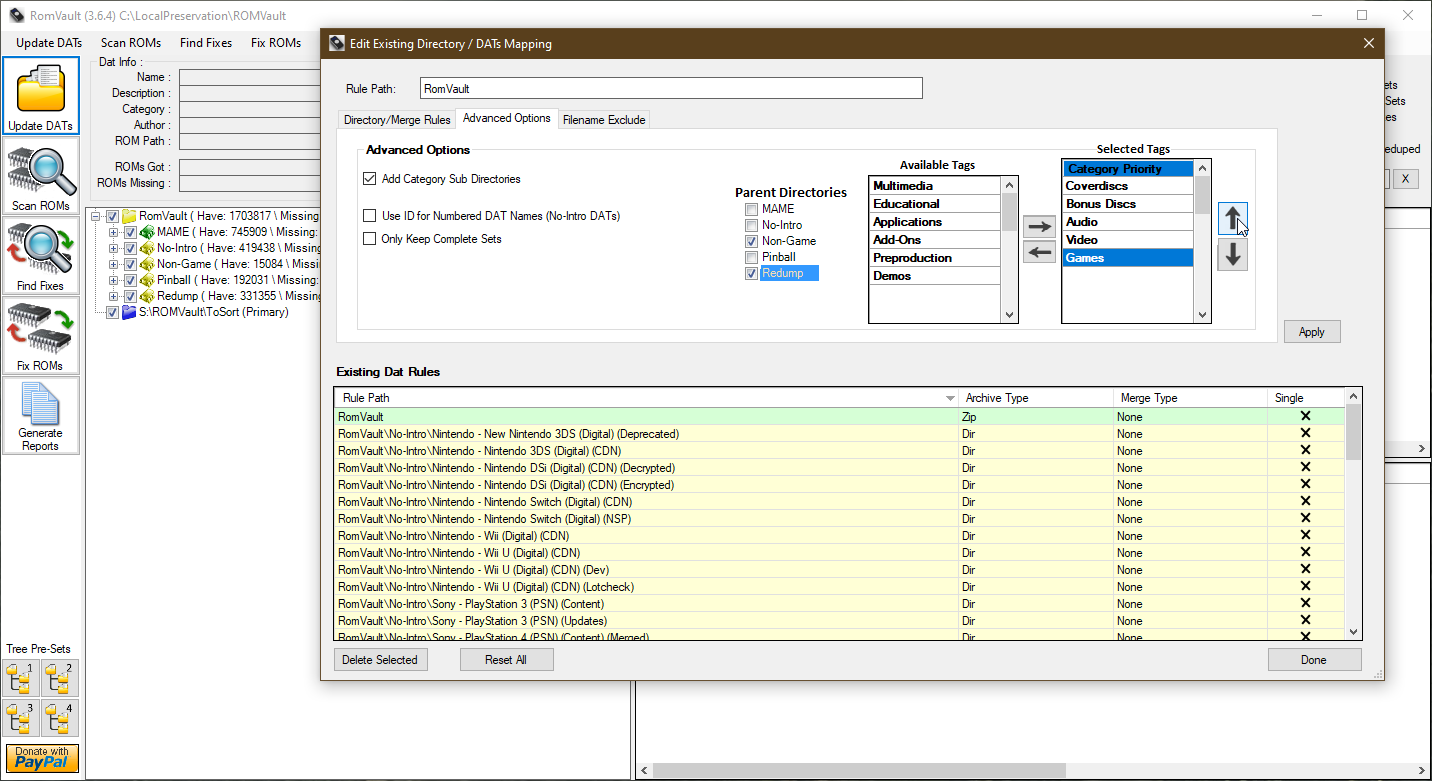The image size is (1432, 781).
Task: Select Bonus Discs in Selected Tags
Action: click(1128, 204)
